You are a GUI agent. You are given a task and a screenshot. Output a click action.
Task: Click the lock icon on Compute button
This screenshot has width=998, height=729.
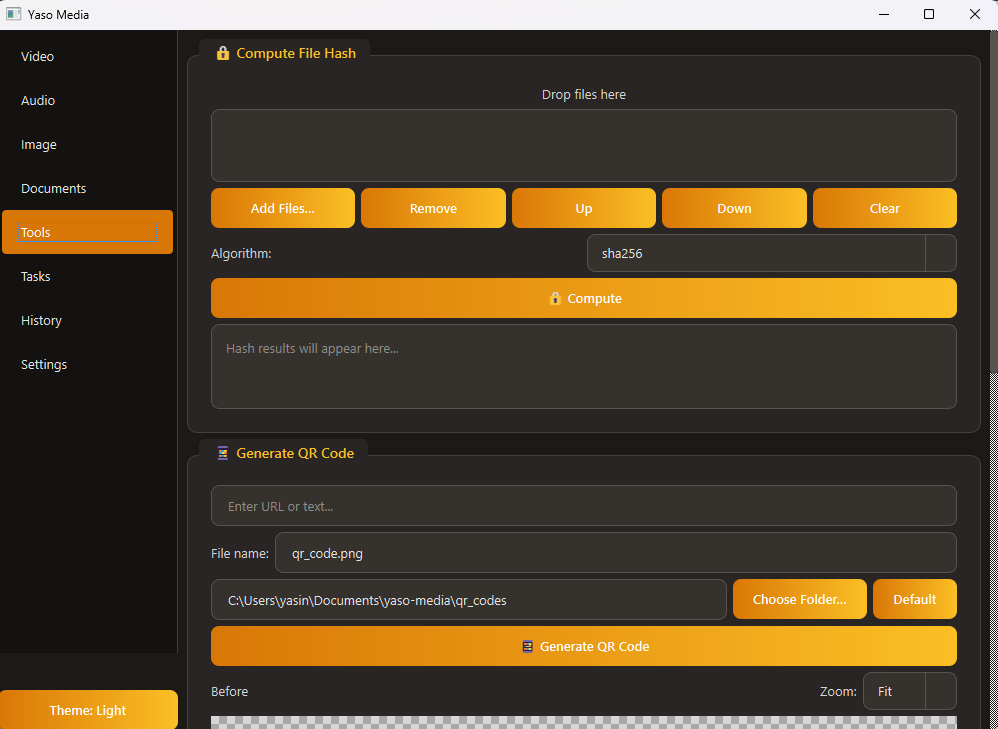coord(555,298)
